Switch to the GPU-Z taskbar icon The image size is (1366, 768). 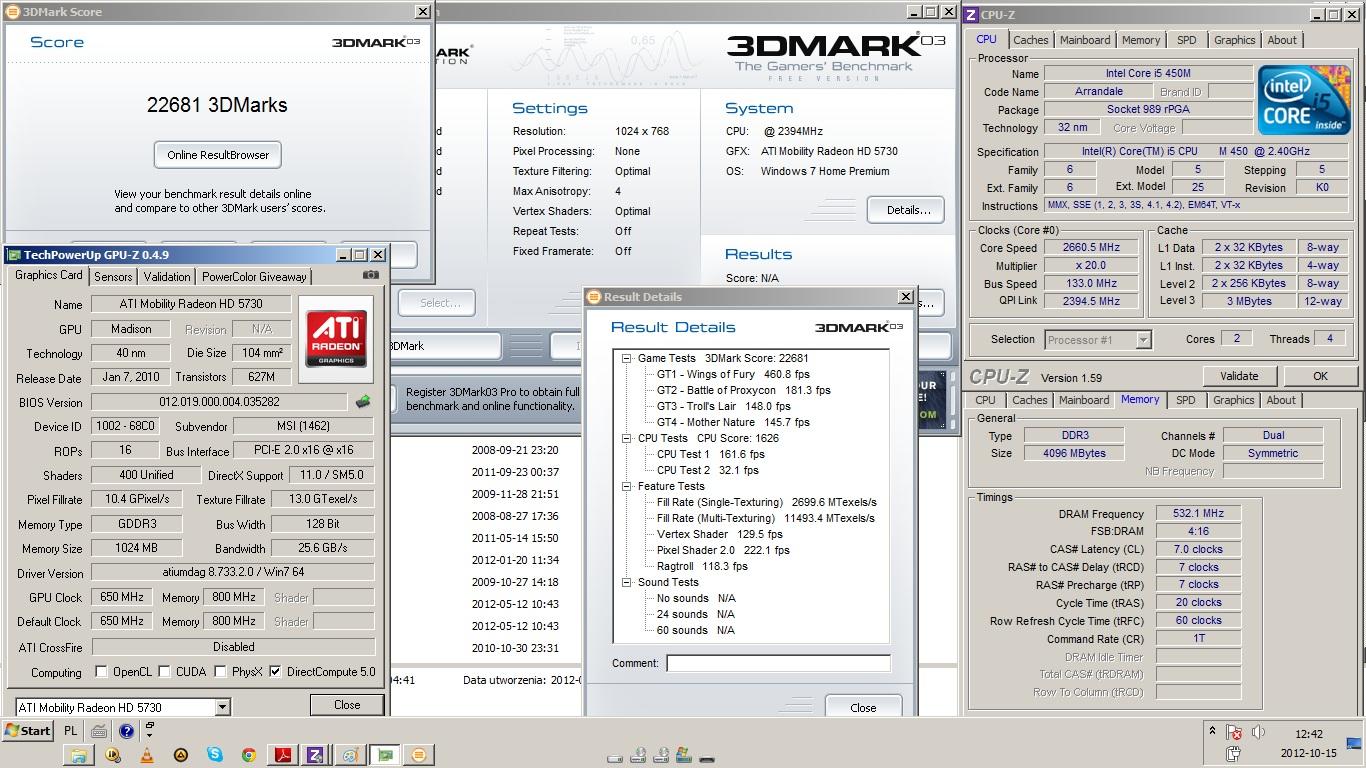click(384, 755)
